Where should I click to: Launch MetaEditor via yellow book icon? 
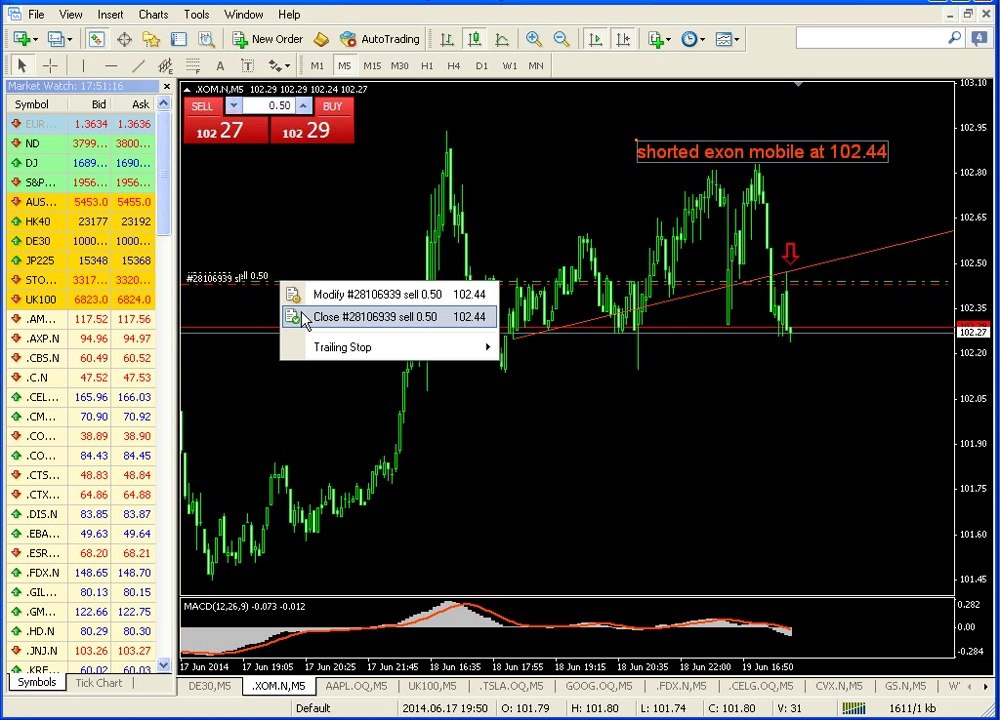pyautogui.click(x=321, y=40)
